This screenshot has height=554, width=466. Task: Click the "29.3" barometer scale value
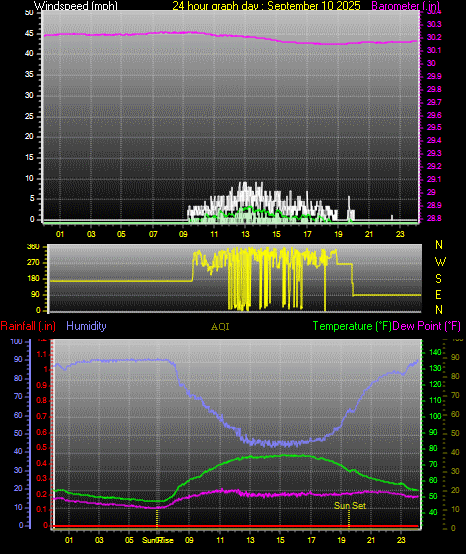(434, 153)
